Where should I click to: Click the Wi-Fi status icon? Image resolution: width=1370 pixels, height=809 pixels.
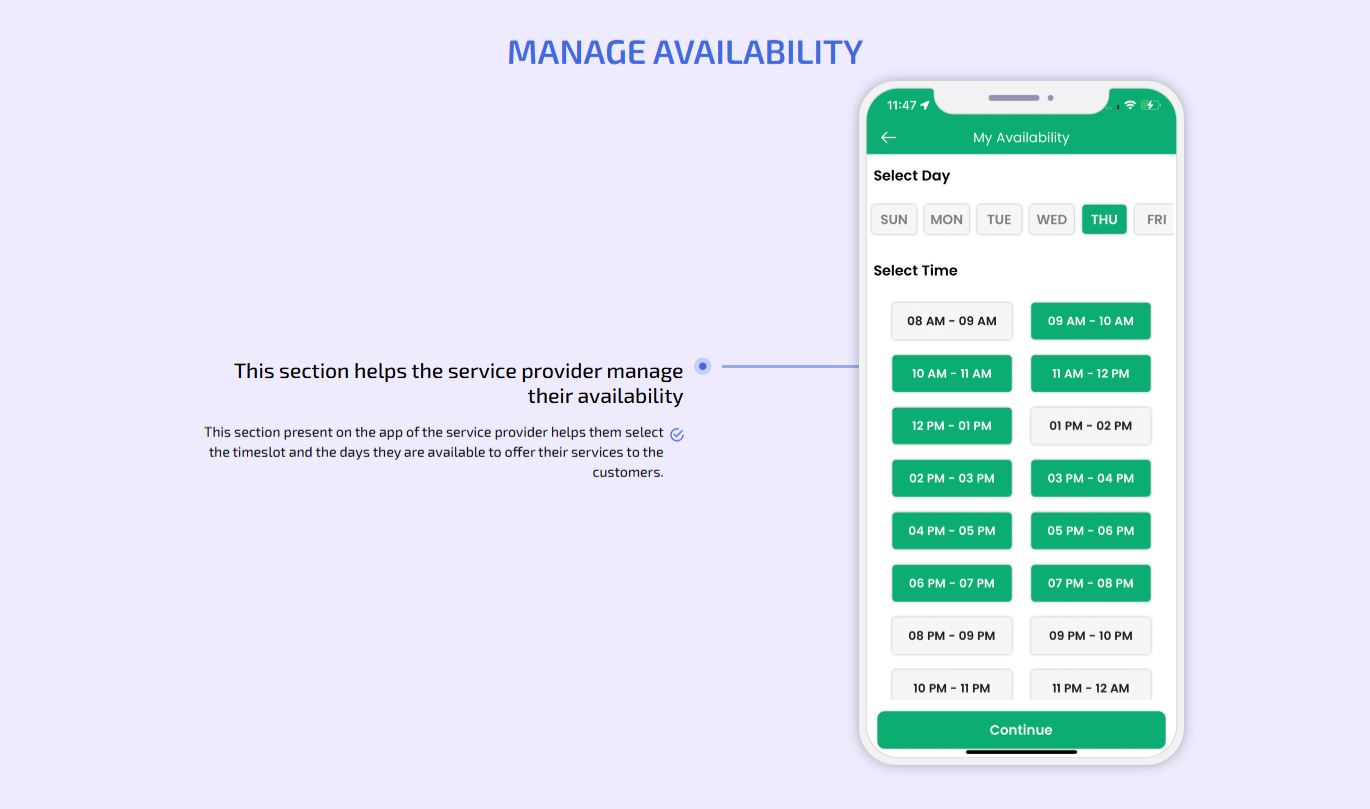click(x=1130, y=105)
